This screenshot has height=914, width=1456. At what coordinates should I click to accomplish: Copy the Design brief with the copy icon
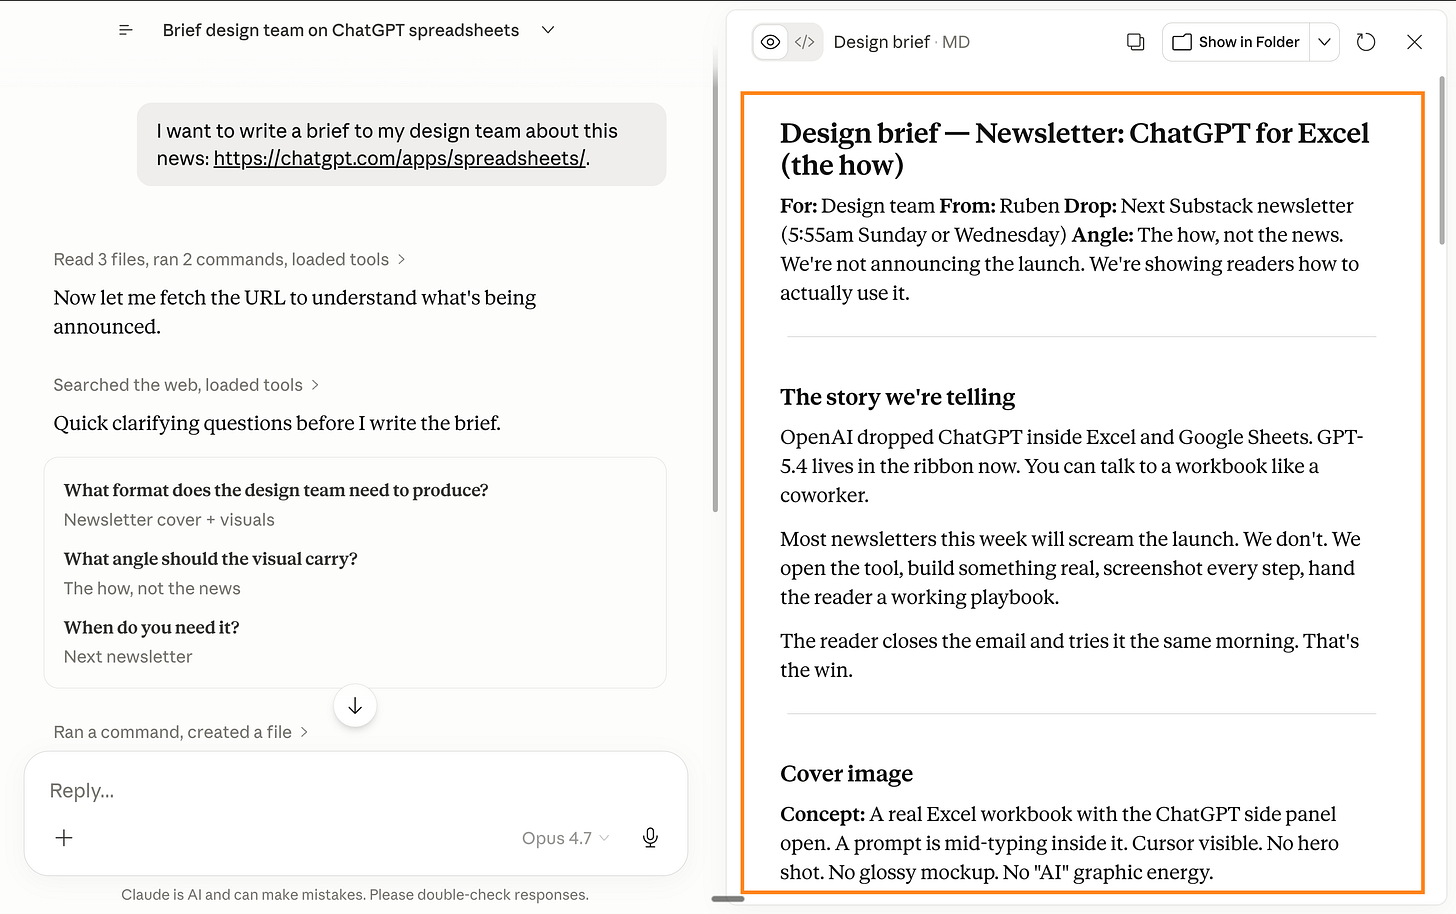click(1135, 42)
